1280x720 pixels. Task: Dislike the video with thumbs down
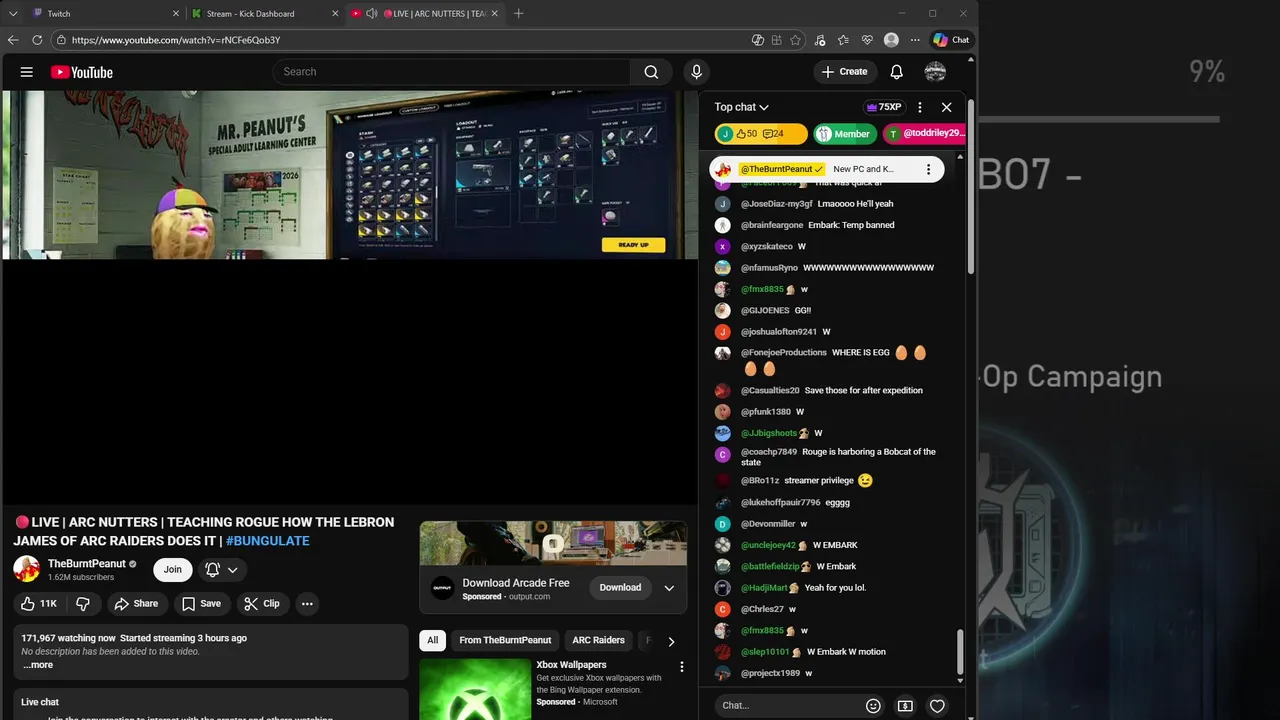point(83,603)
